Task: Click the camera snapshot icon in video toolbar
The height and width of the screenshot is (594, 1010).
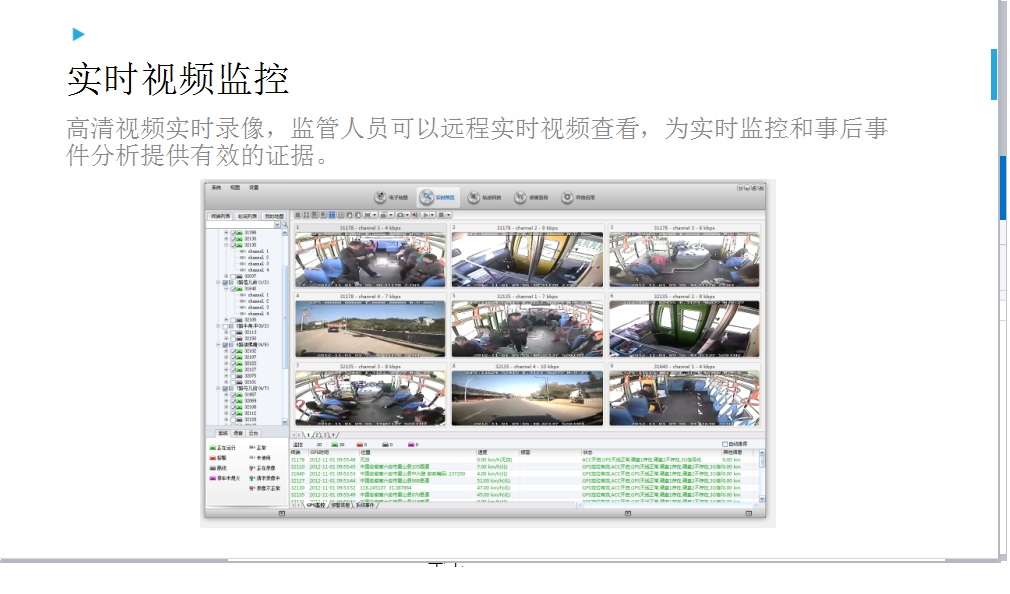Action: click(401, 215)
